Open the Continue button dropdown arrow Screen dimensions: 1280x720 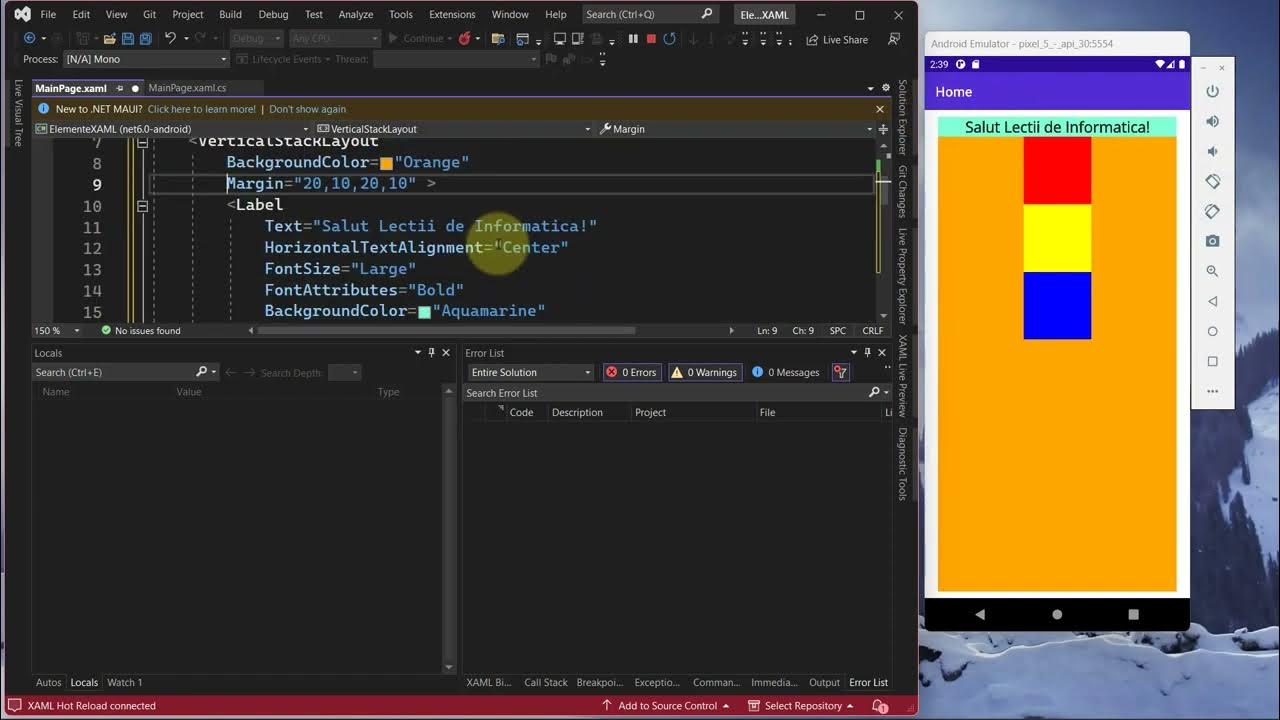tap(450, 39)
